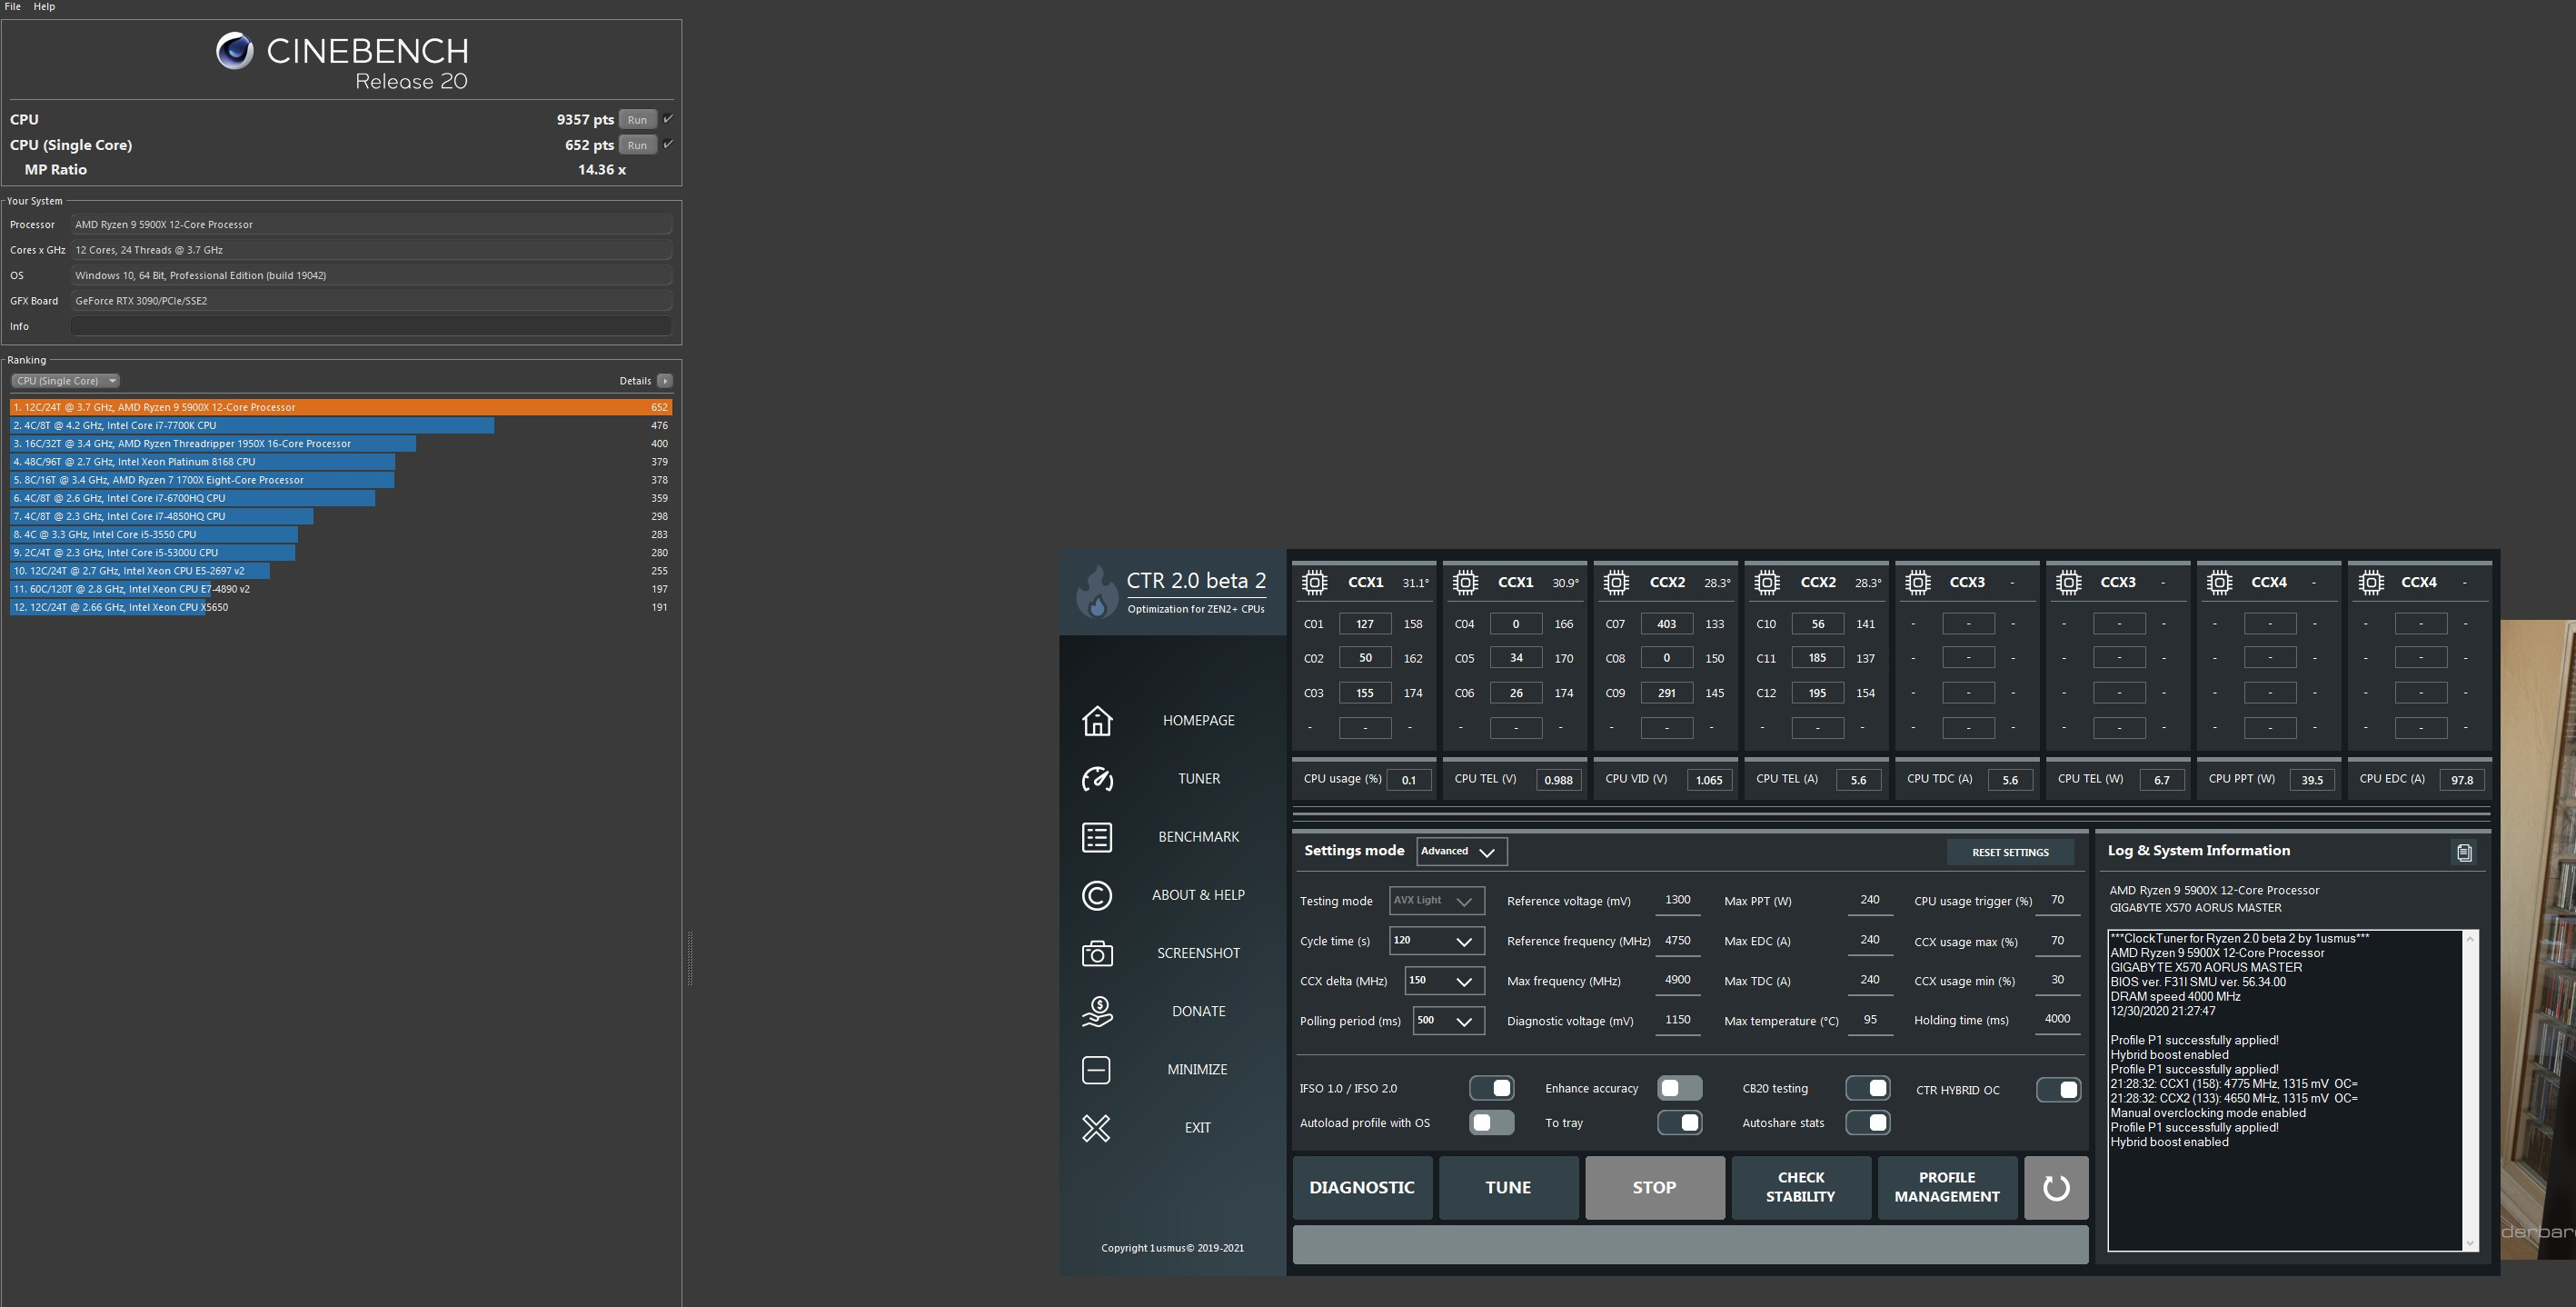
Task: Click the Max frequency 4900 field
Action: point(1677,980)
